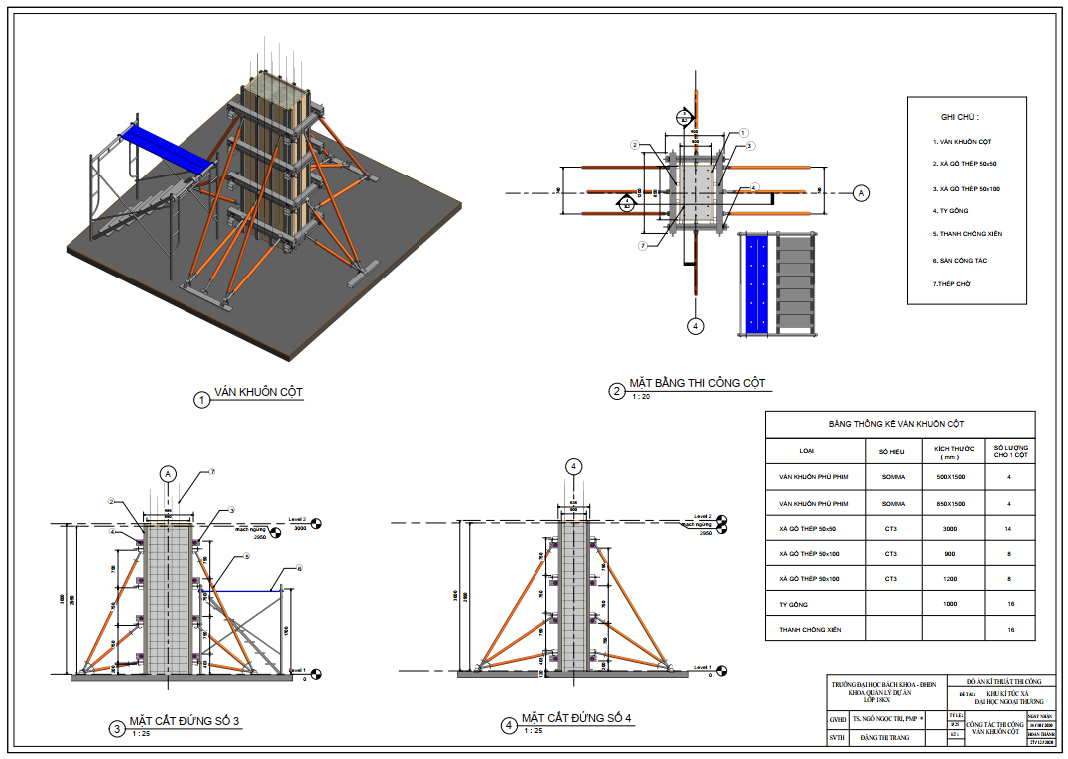1068x759 pixels.
Task: Select the blue work platform in the 3D view
Action: pyautogui.click(x=164, y=150)
